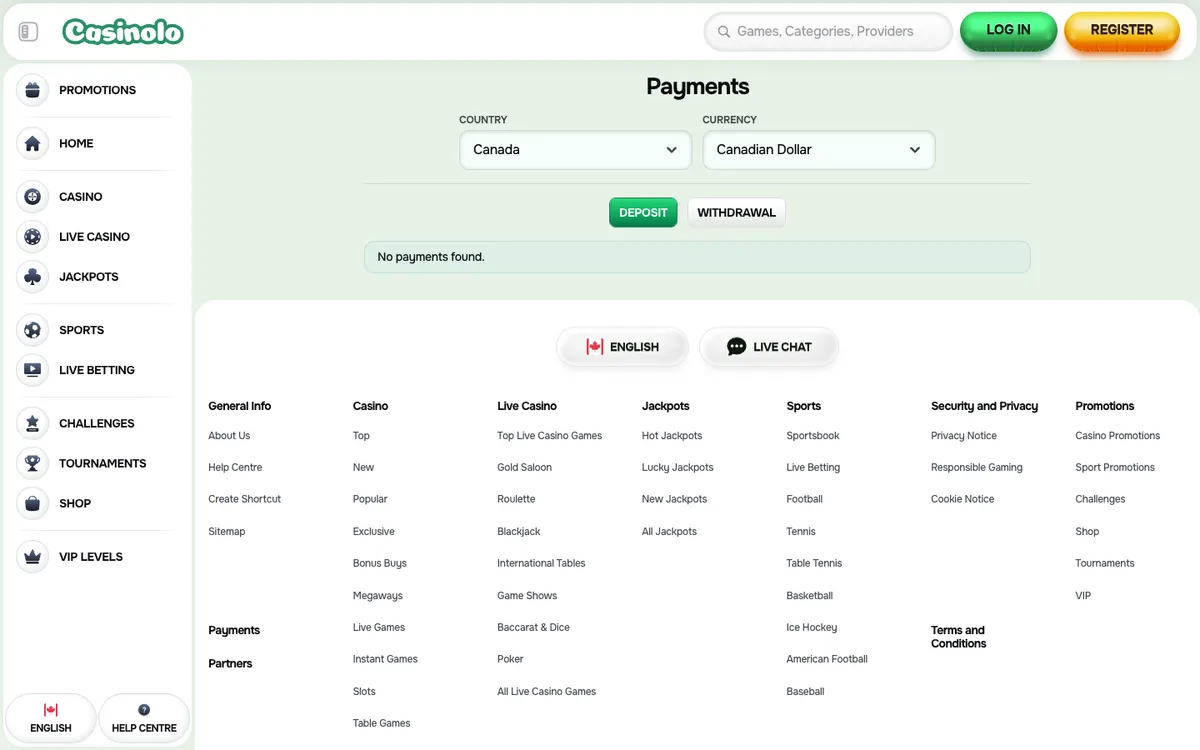Click the All Jackpots link
Screen dimensions: 1200x750
click(x=669, y=532)
